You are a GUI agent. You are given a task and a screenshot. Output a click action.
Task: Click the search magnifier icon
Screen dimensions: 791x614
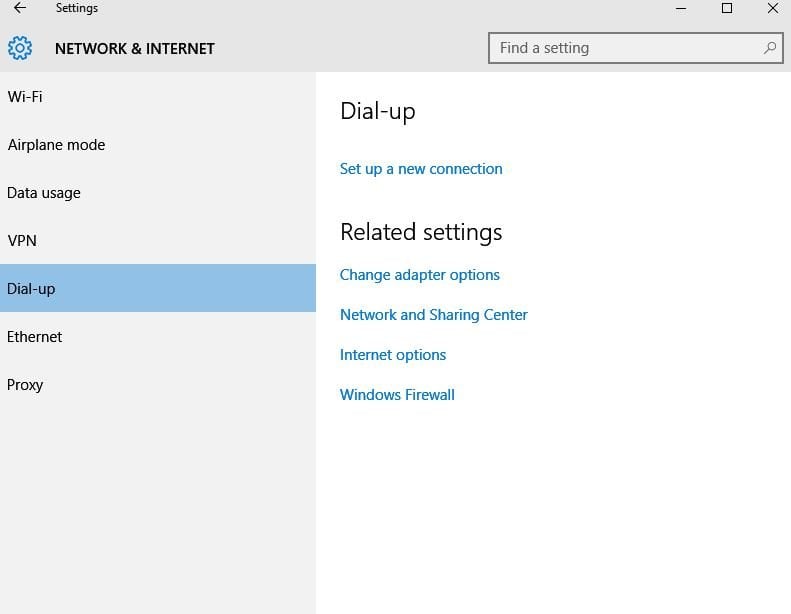pos(770,48)
